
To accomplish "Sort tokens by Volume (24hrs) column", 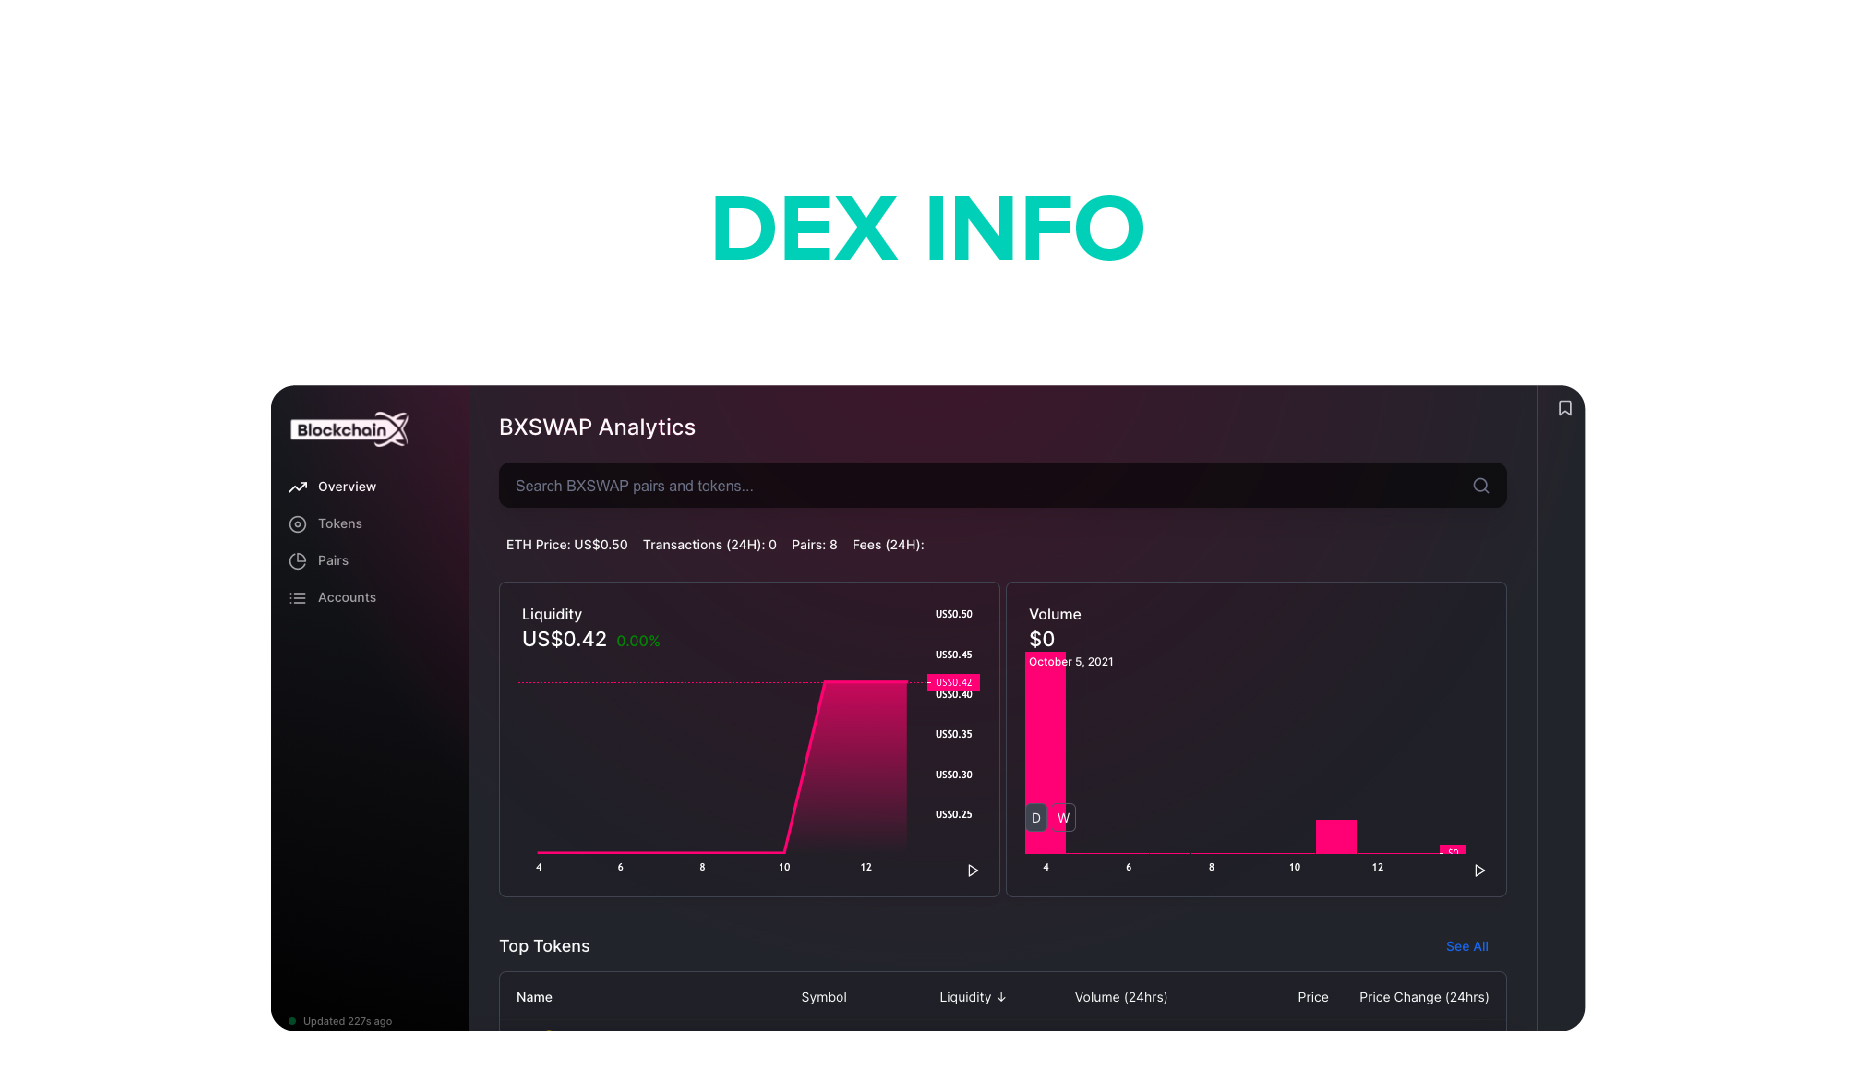I will pyautogui.click(x=1120, y=997).
